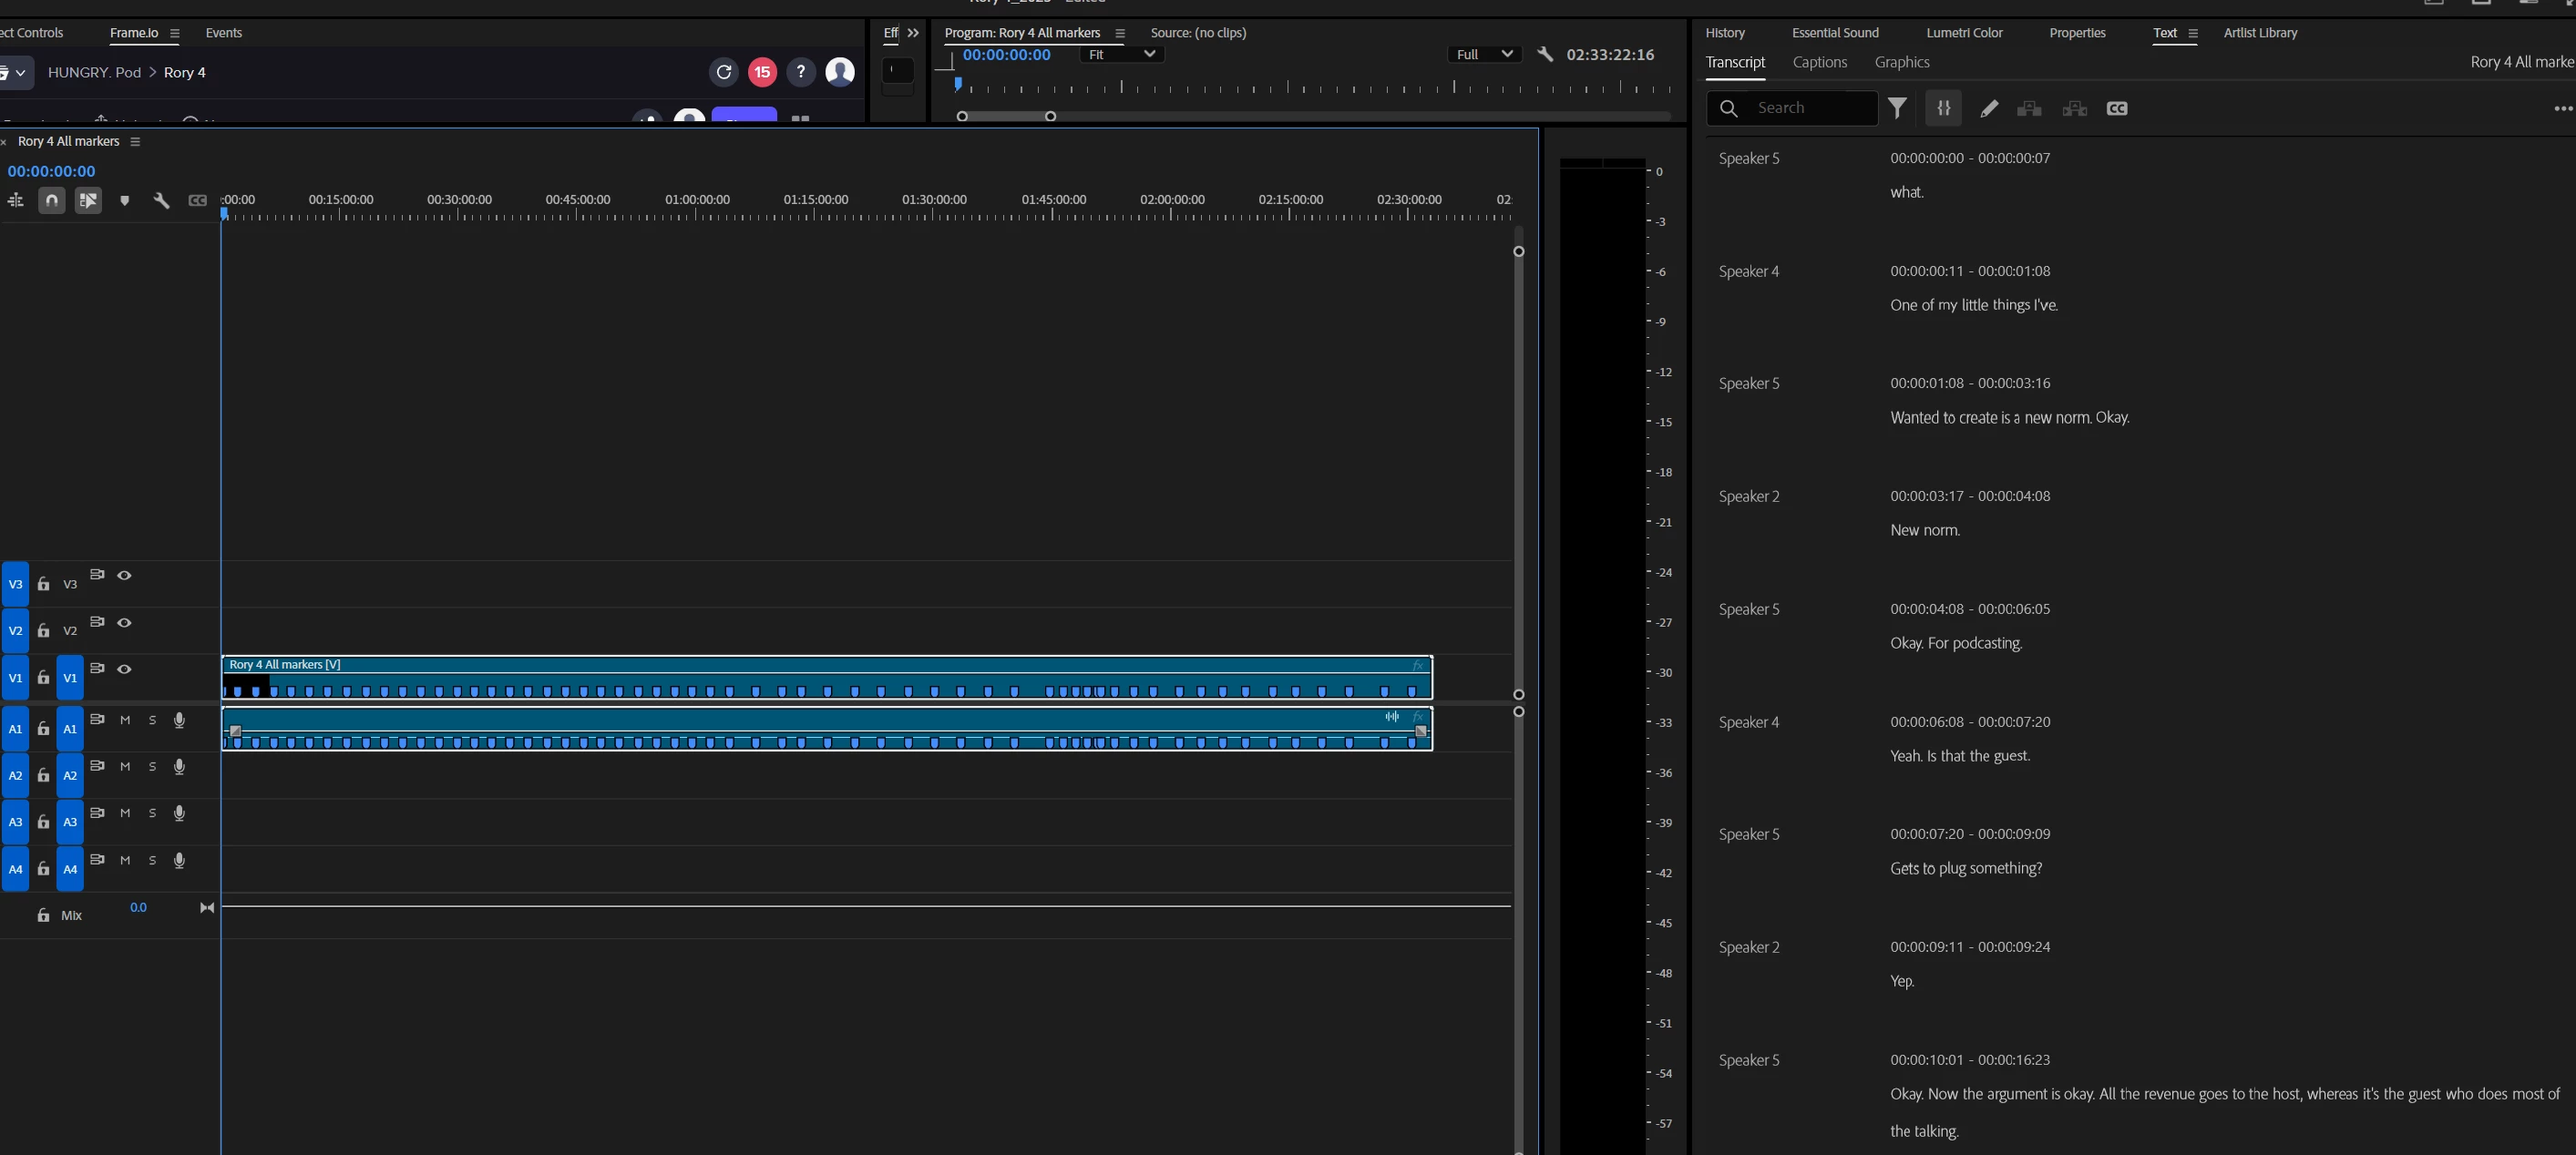Toggle Snap in Timeline magnet icon

[52, 201]
